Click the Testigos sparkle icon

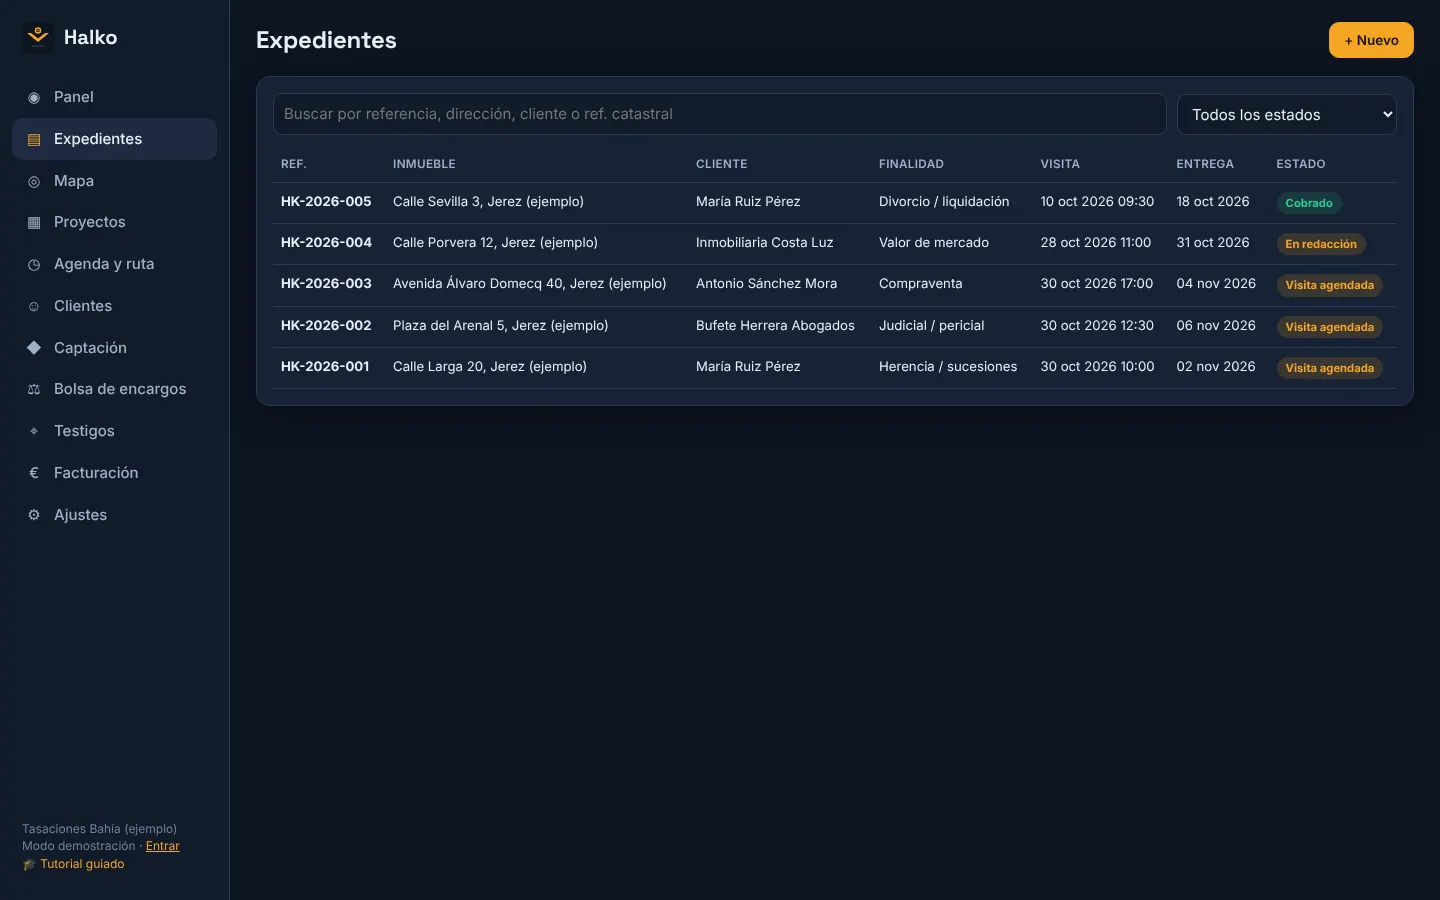tap(34, 431)
